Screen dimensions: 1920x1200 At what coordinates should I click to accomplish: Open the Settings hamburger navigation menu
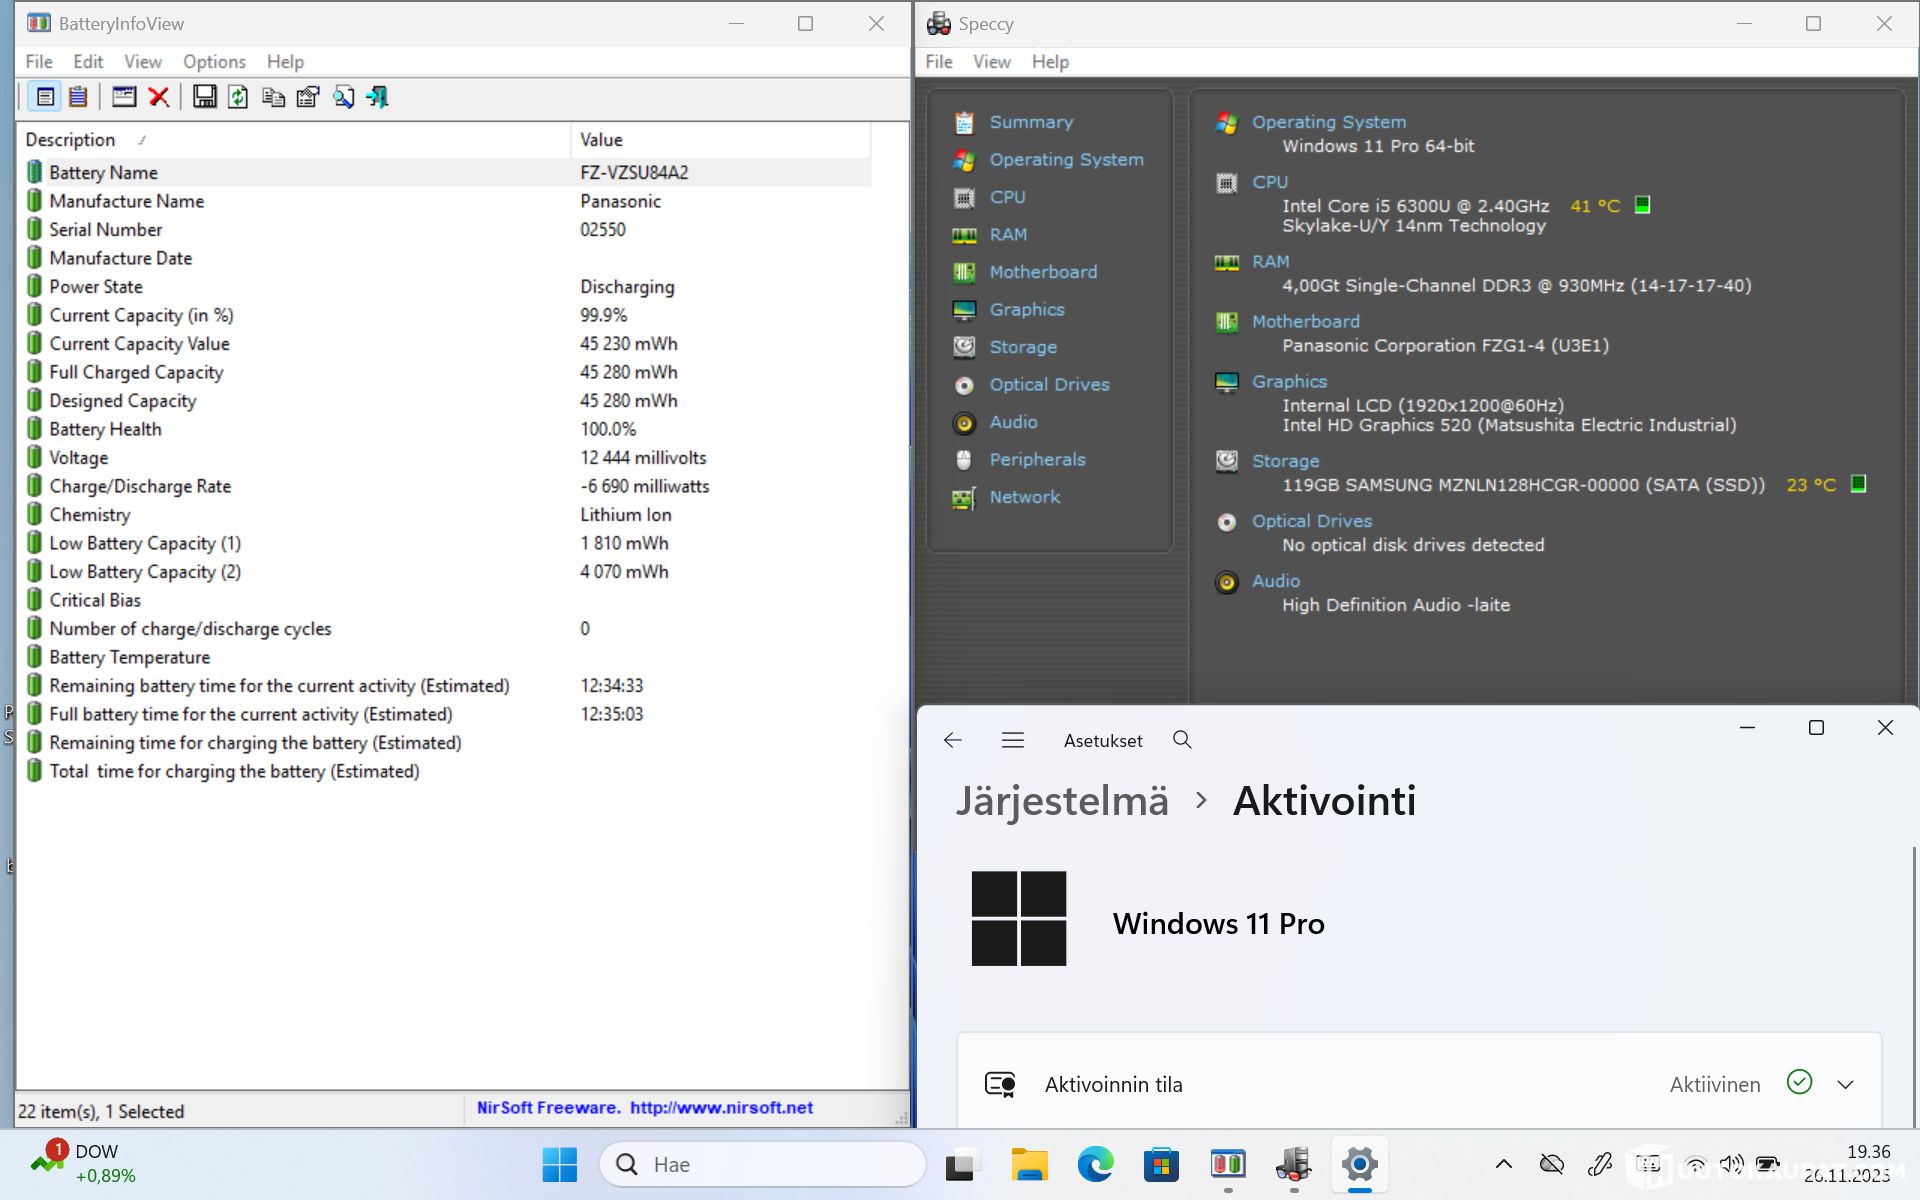(x=1012, y=740)
